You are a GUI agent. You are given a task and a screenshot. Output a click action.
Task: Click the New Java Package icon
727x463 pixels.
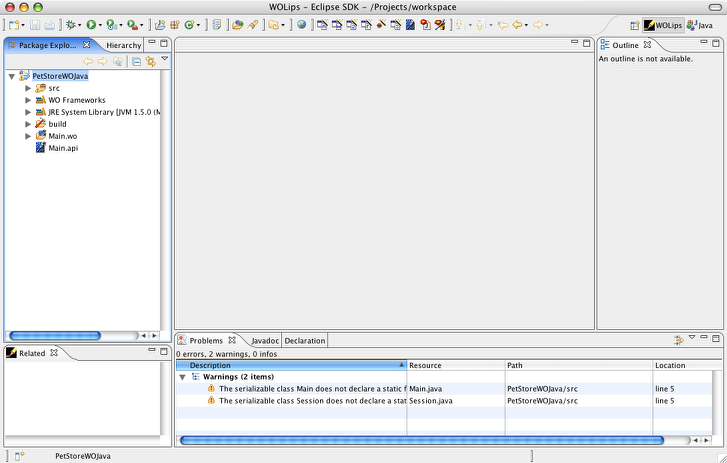(x=174, y=25)
